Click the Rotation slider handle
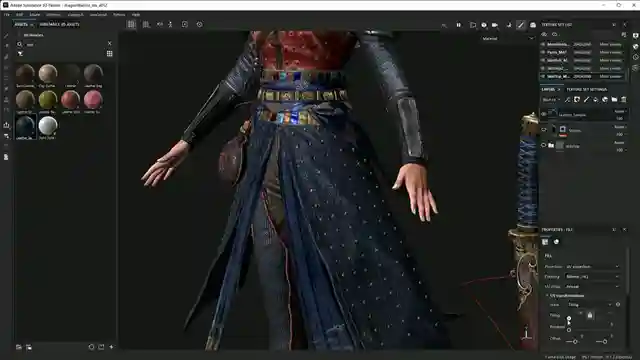This screenshot has height=360, width=640. pyautogui.click(x=569, y=329)
